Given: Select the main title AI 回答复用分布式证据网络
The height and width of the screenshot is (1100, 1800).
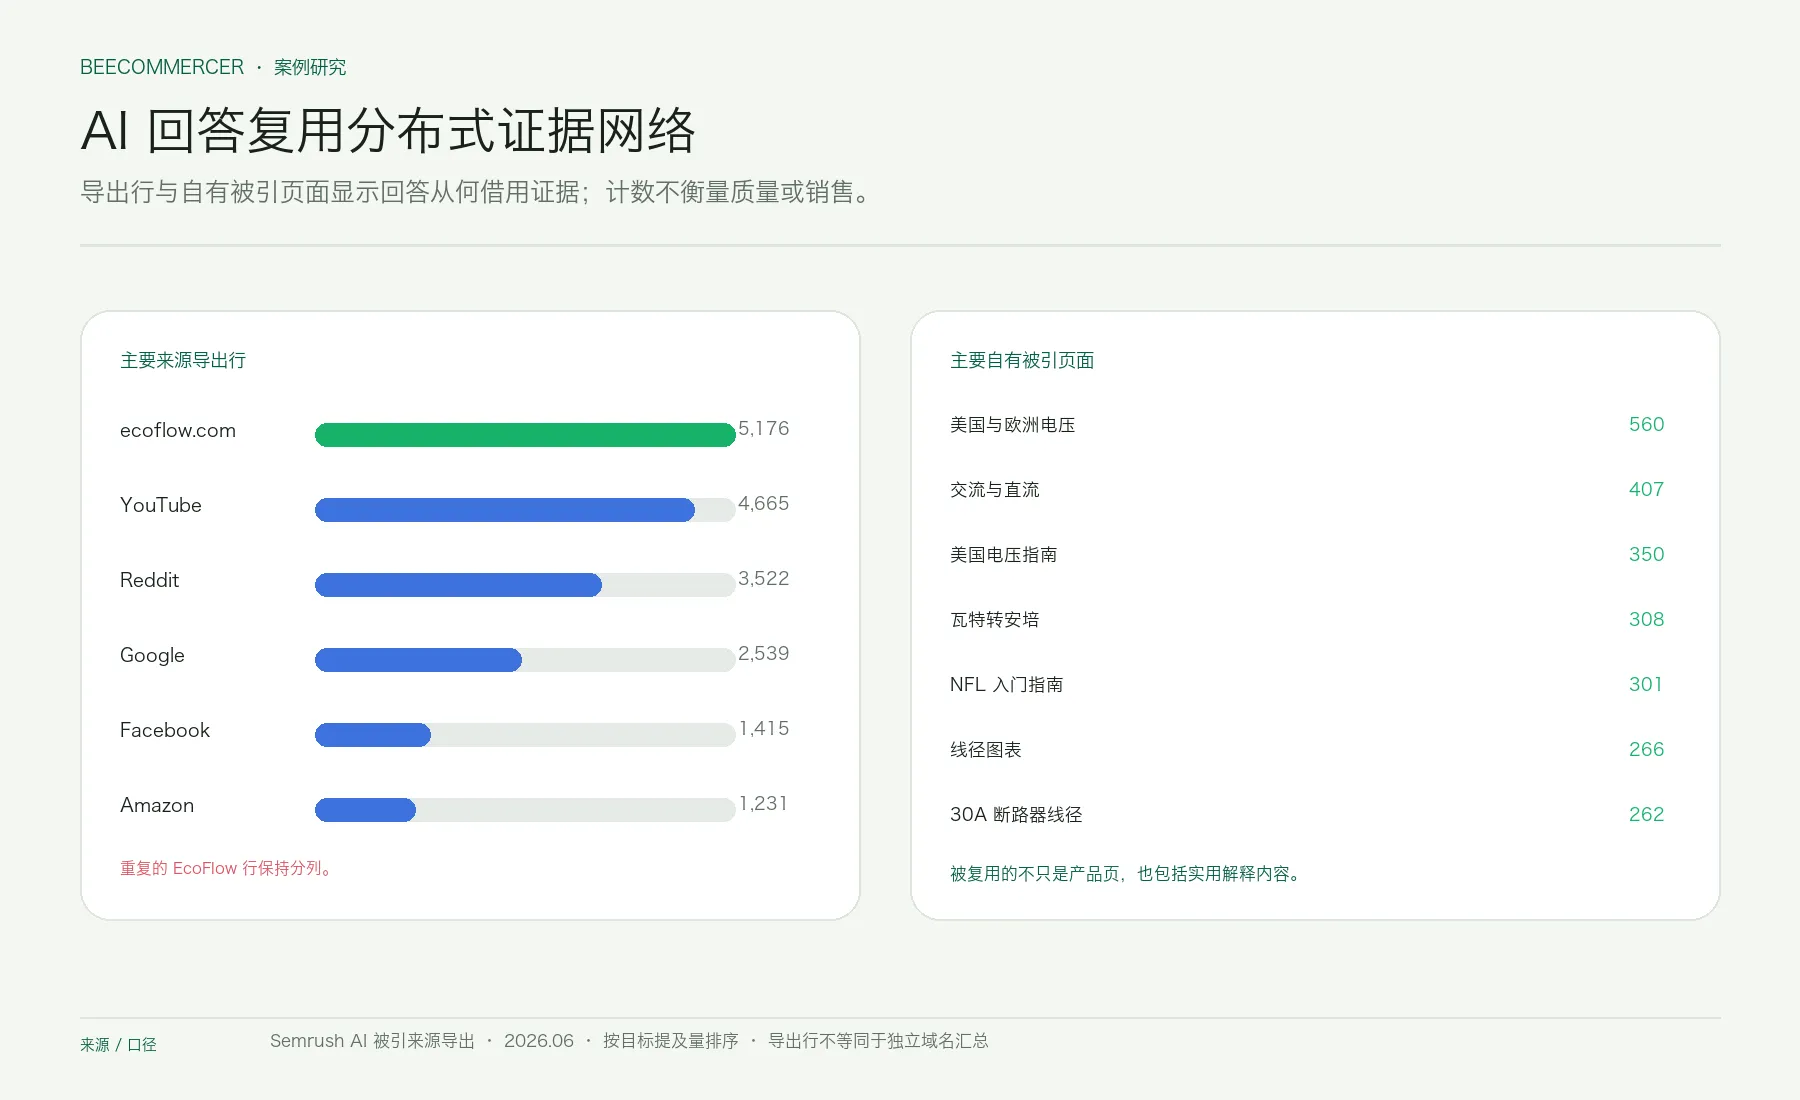Looking at the screenshot, I should coord(388,131).
